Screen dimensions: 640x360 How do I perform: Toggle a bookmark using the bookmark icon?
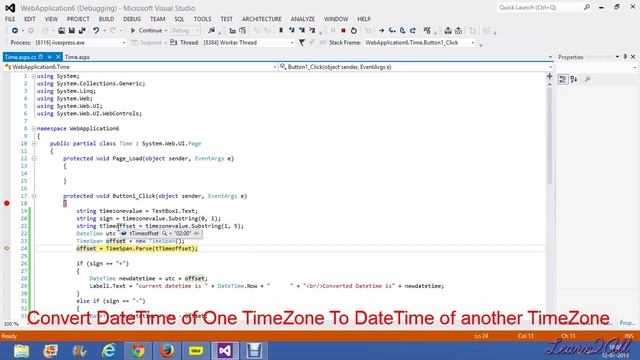[x=281, y=31]
